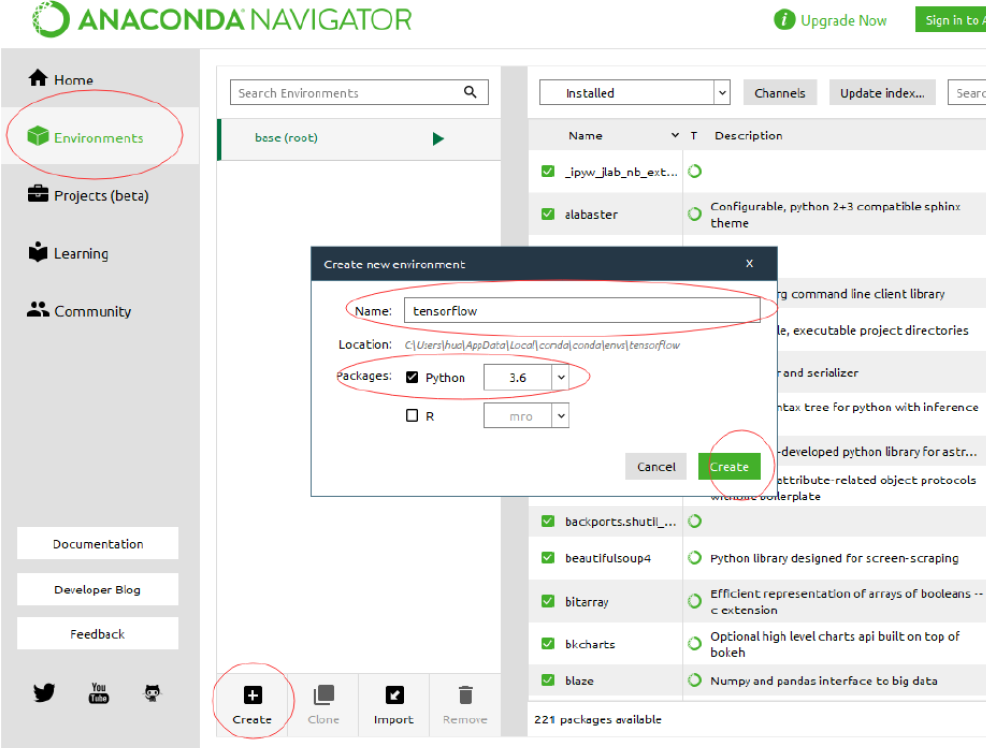Image resolution: width=986 pixels, height=748 pixels.
Task: Open the GitHub icon link
Action: coord(152,693)
